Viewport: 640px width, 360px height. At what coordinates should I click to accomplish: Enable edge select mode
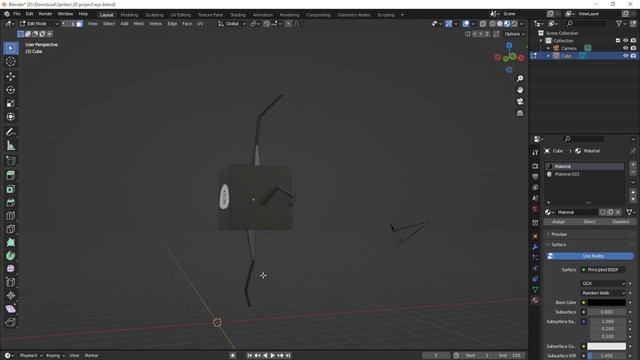[72, 24]
